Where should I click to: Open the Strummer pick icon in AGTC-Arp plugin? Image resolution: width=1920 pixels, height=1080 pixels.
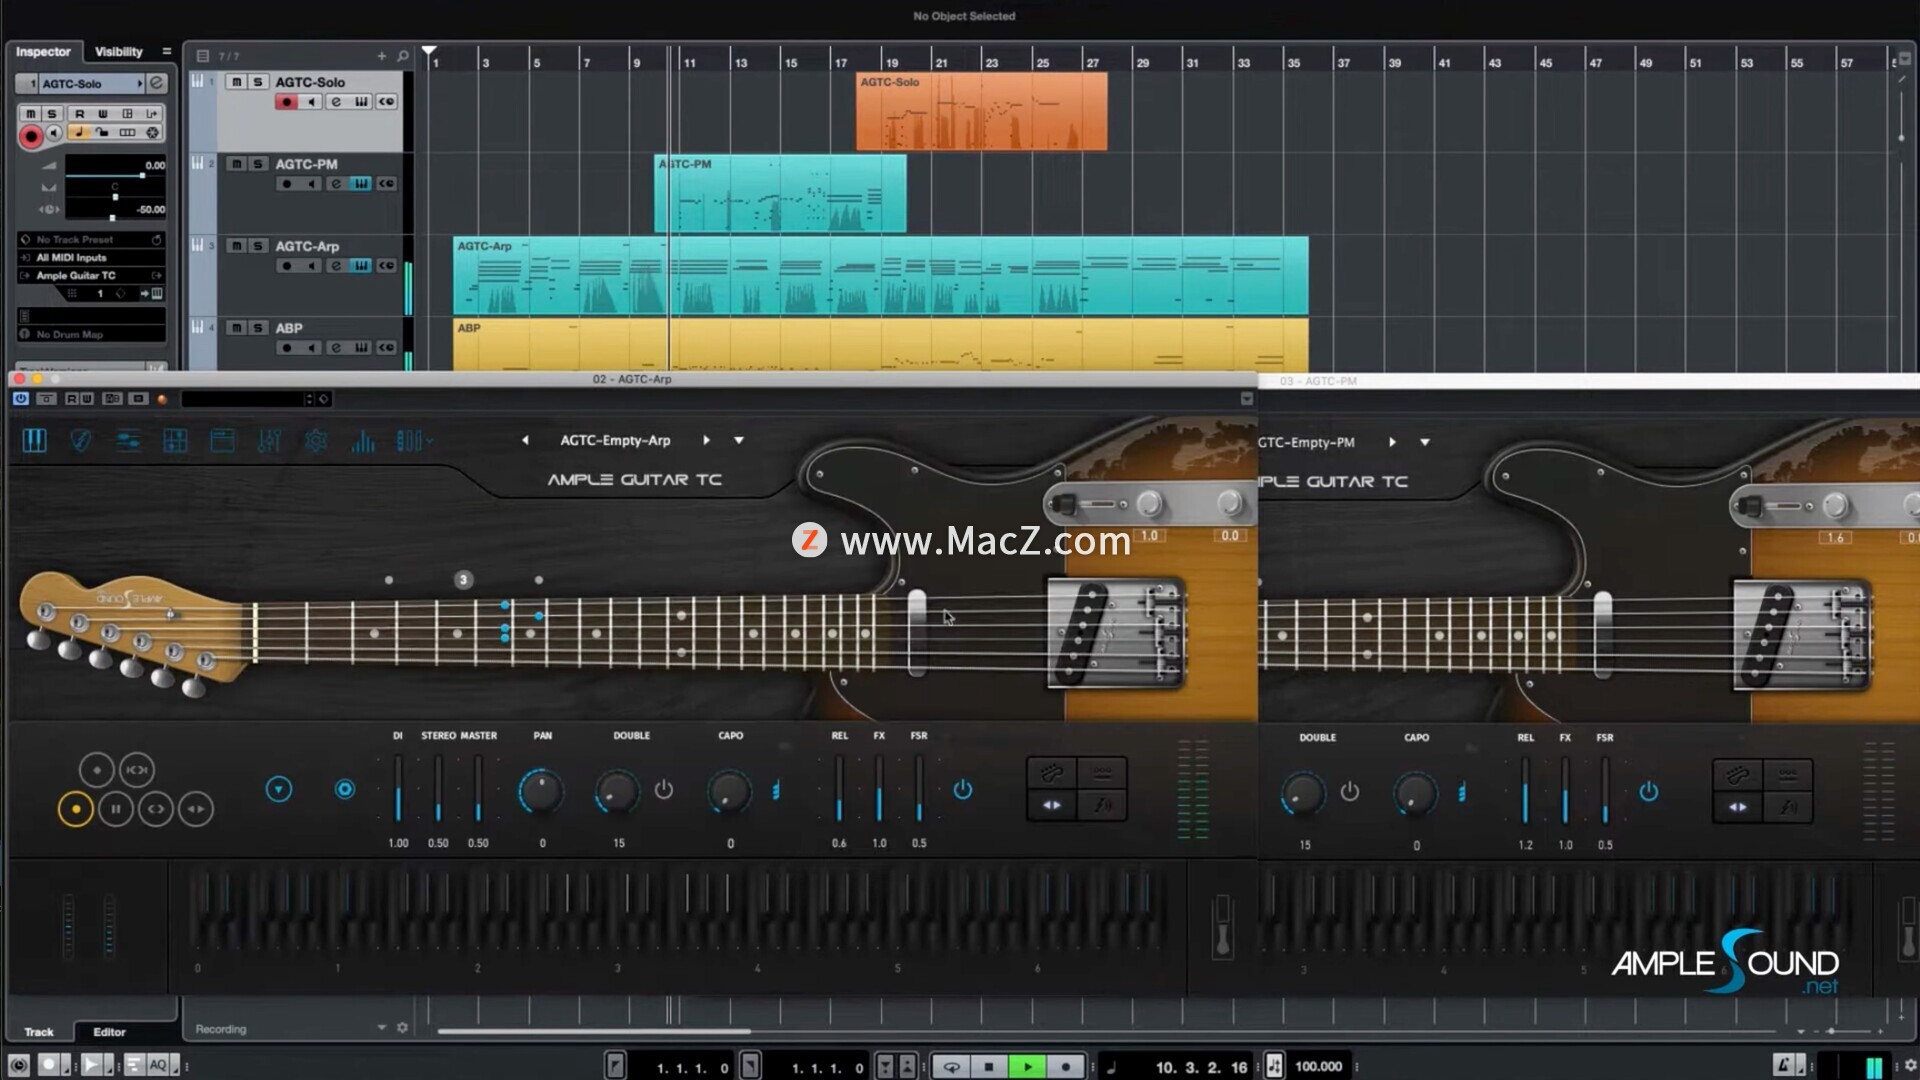tap(81, 440)
